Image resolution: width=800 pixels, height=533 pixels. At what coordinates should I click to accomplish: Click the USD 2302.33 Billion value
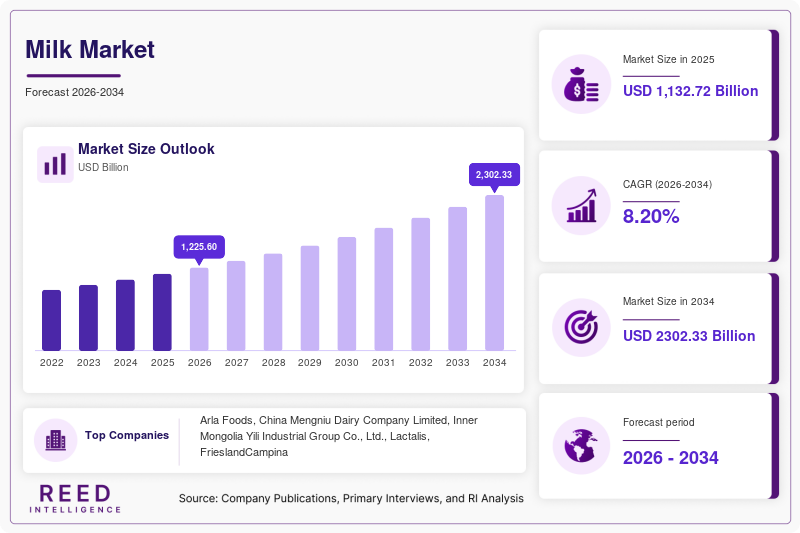pyautogui.click(x=689, y=336)
